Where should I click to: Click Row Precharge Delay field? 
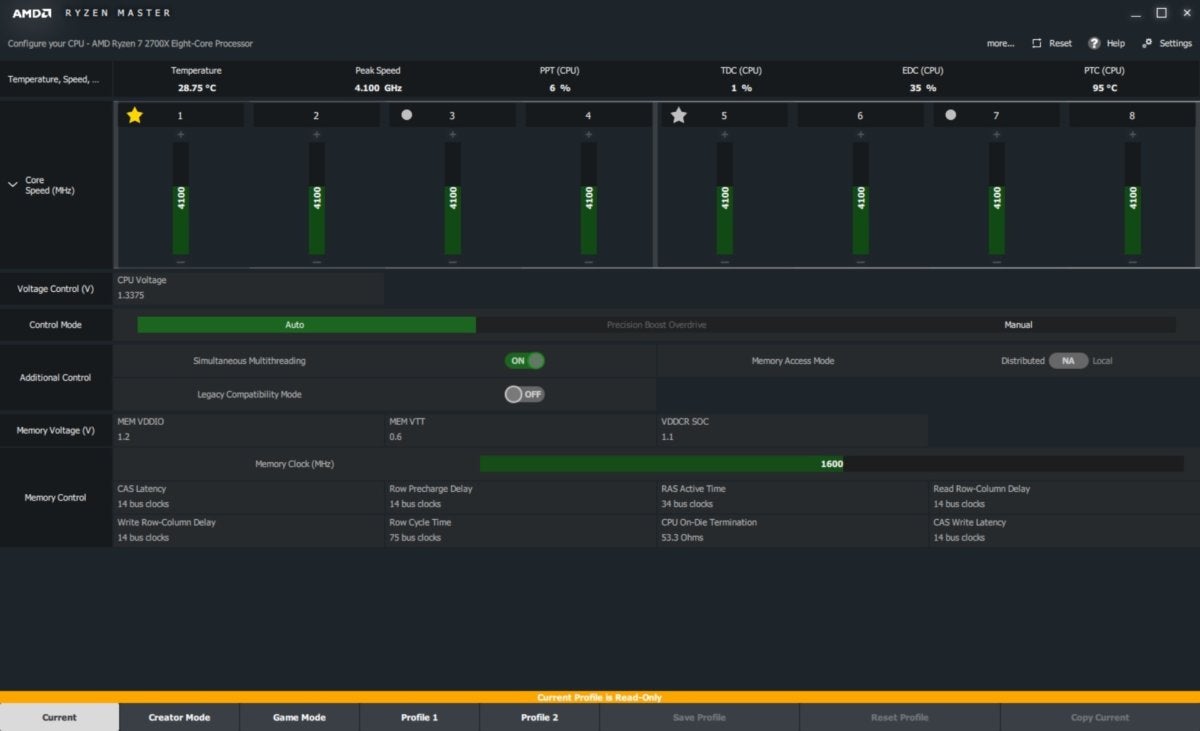coord(521,497)
